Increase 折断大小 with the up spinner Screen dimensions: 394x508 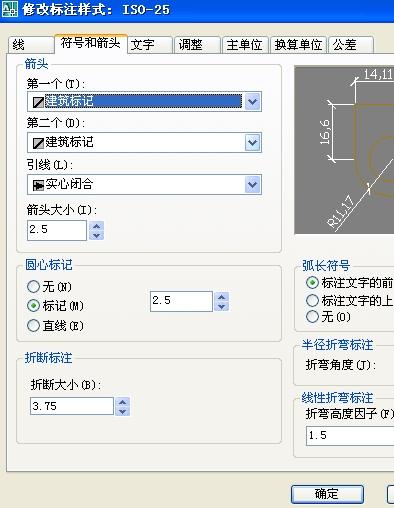122,402
